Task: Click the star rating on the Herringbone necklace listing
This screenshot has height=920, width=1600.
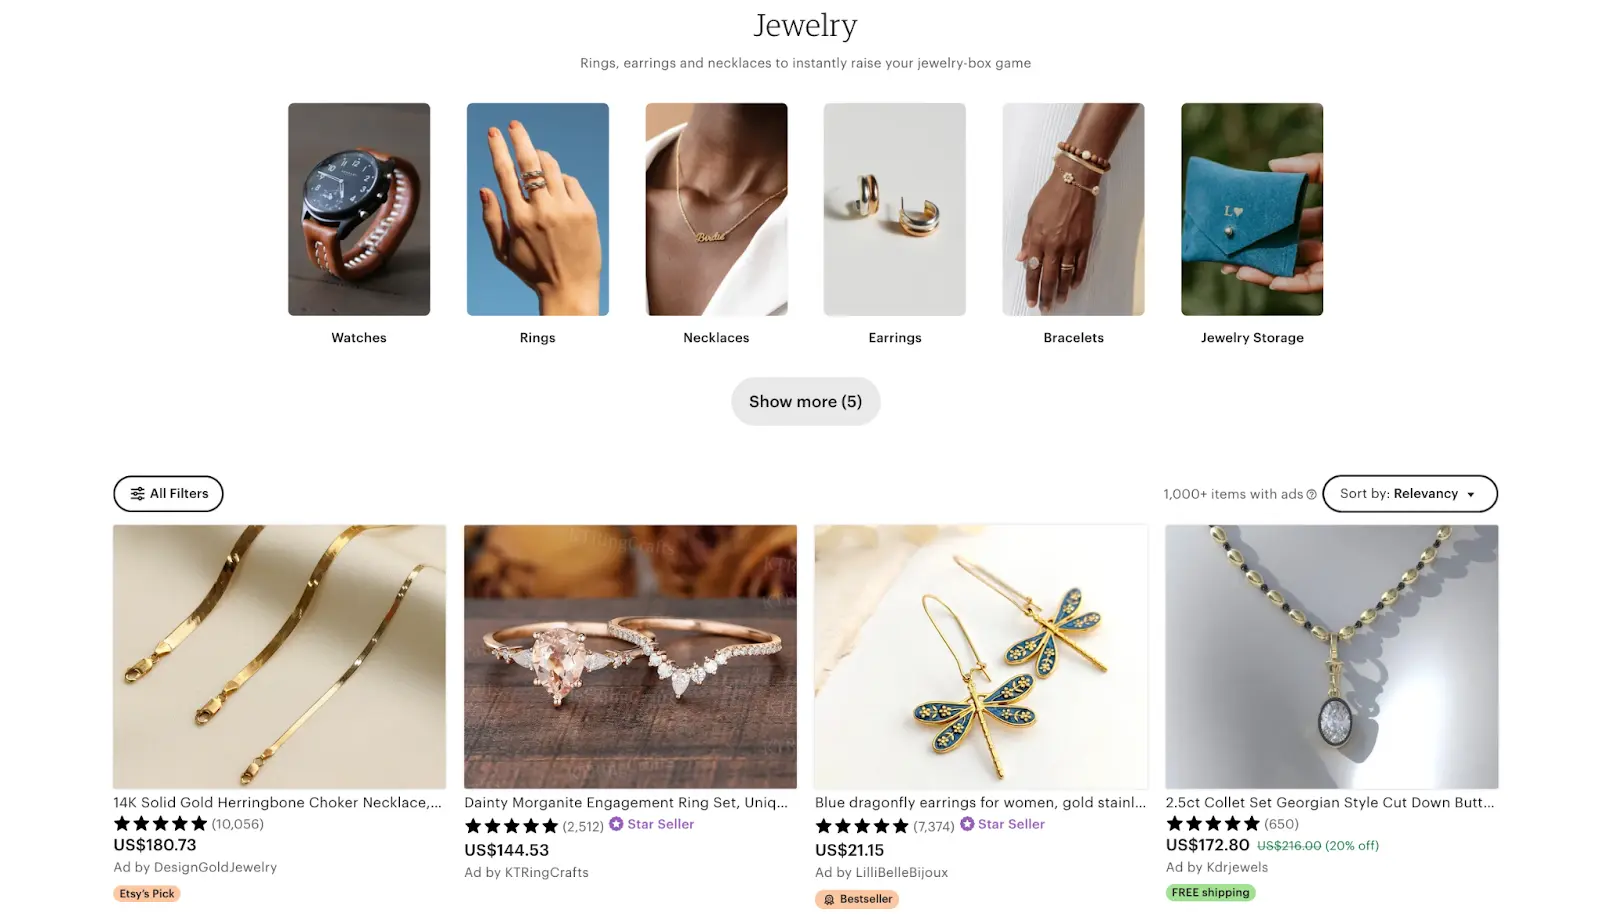Action: pyautogui.click(x=160, y=823)
